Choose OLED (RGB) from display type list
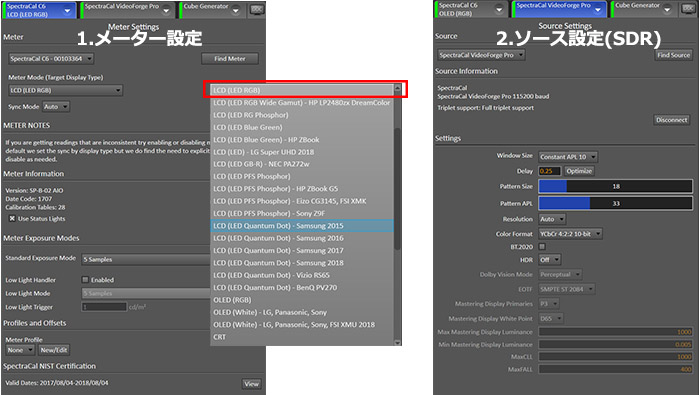This screenshot has width=700, height=395. point(302,300)
